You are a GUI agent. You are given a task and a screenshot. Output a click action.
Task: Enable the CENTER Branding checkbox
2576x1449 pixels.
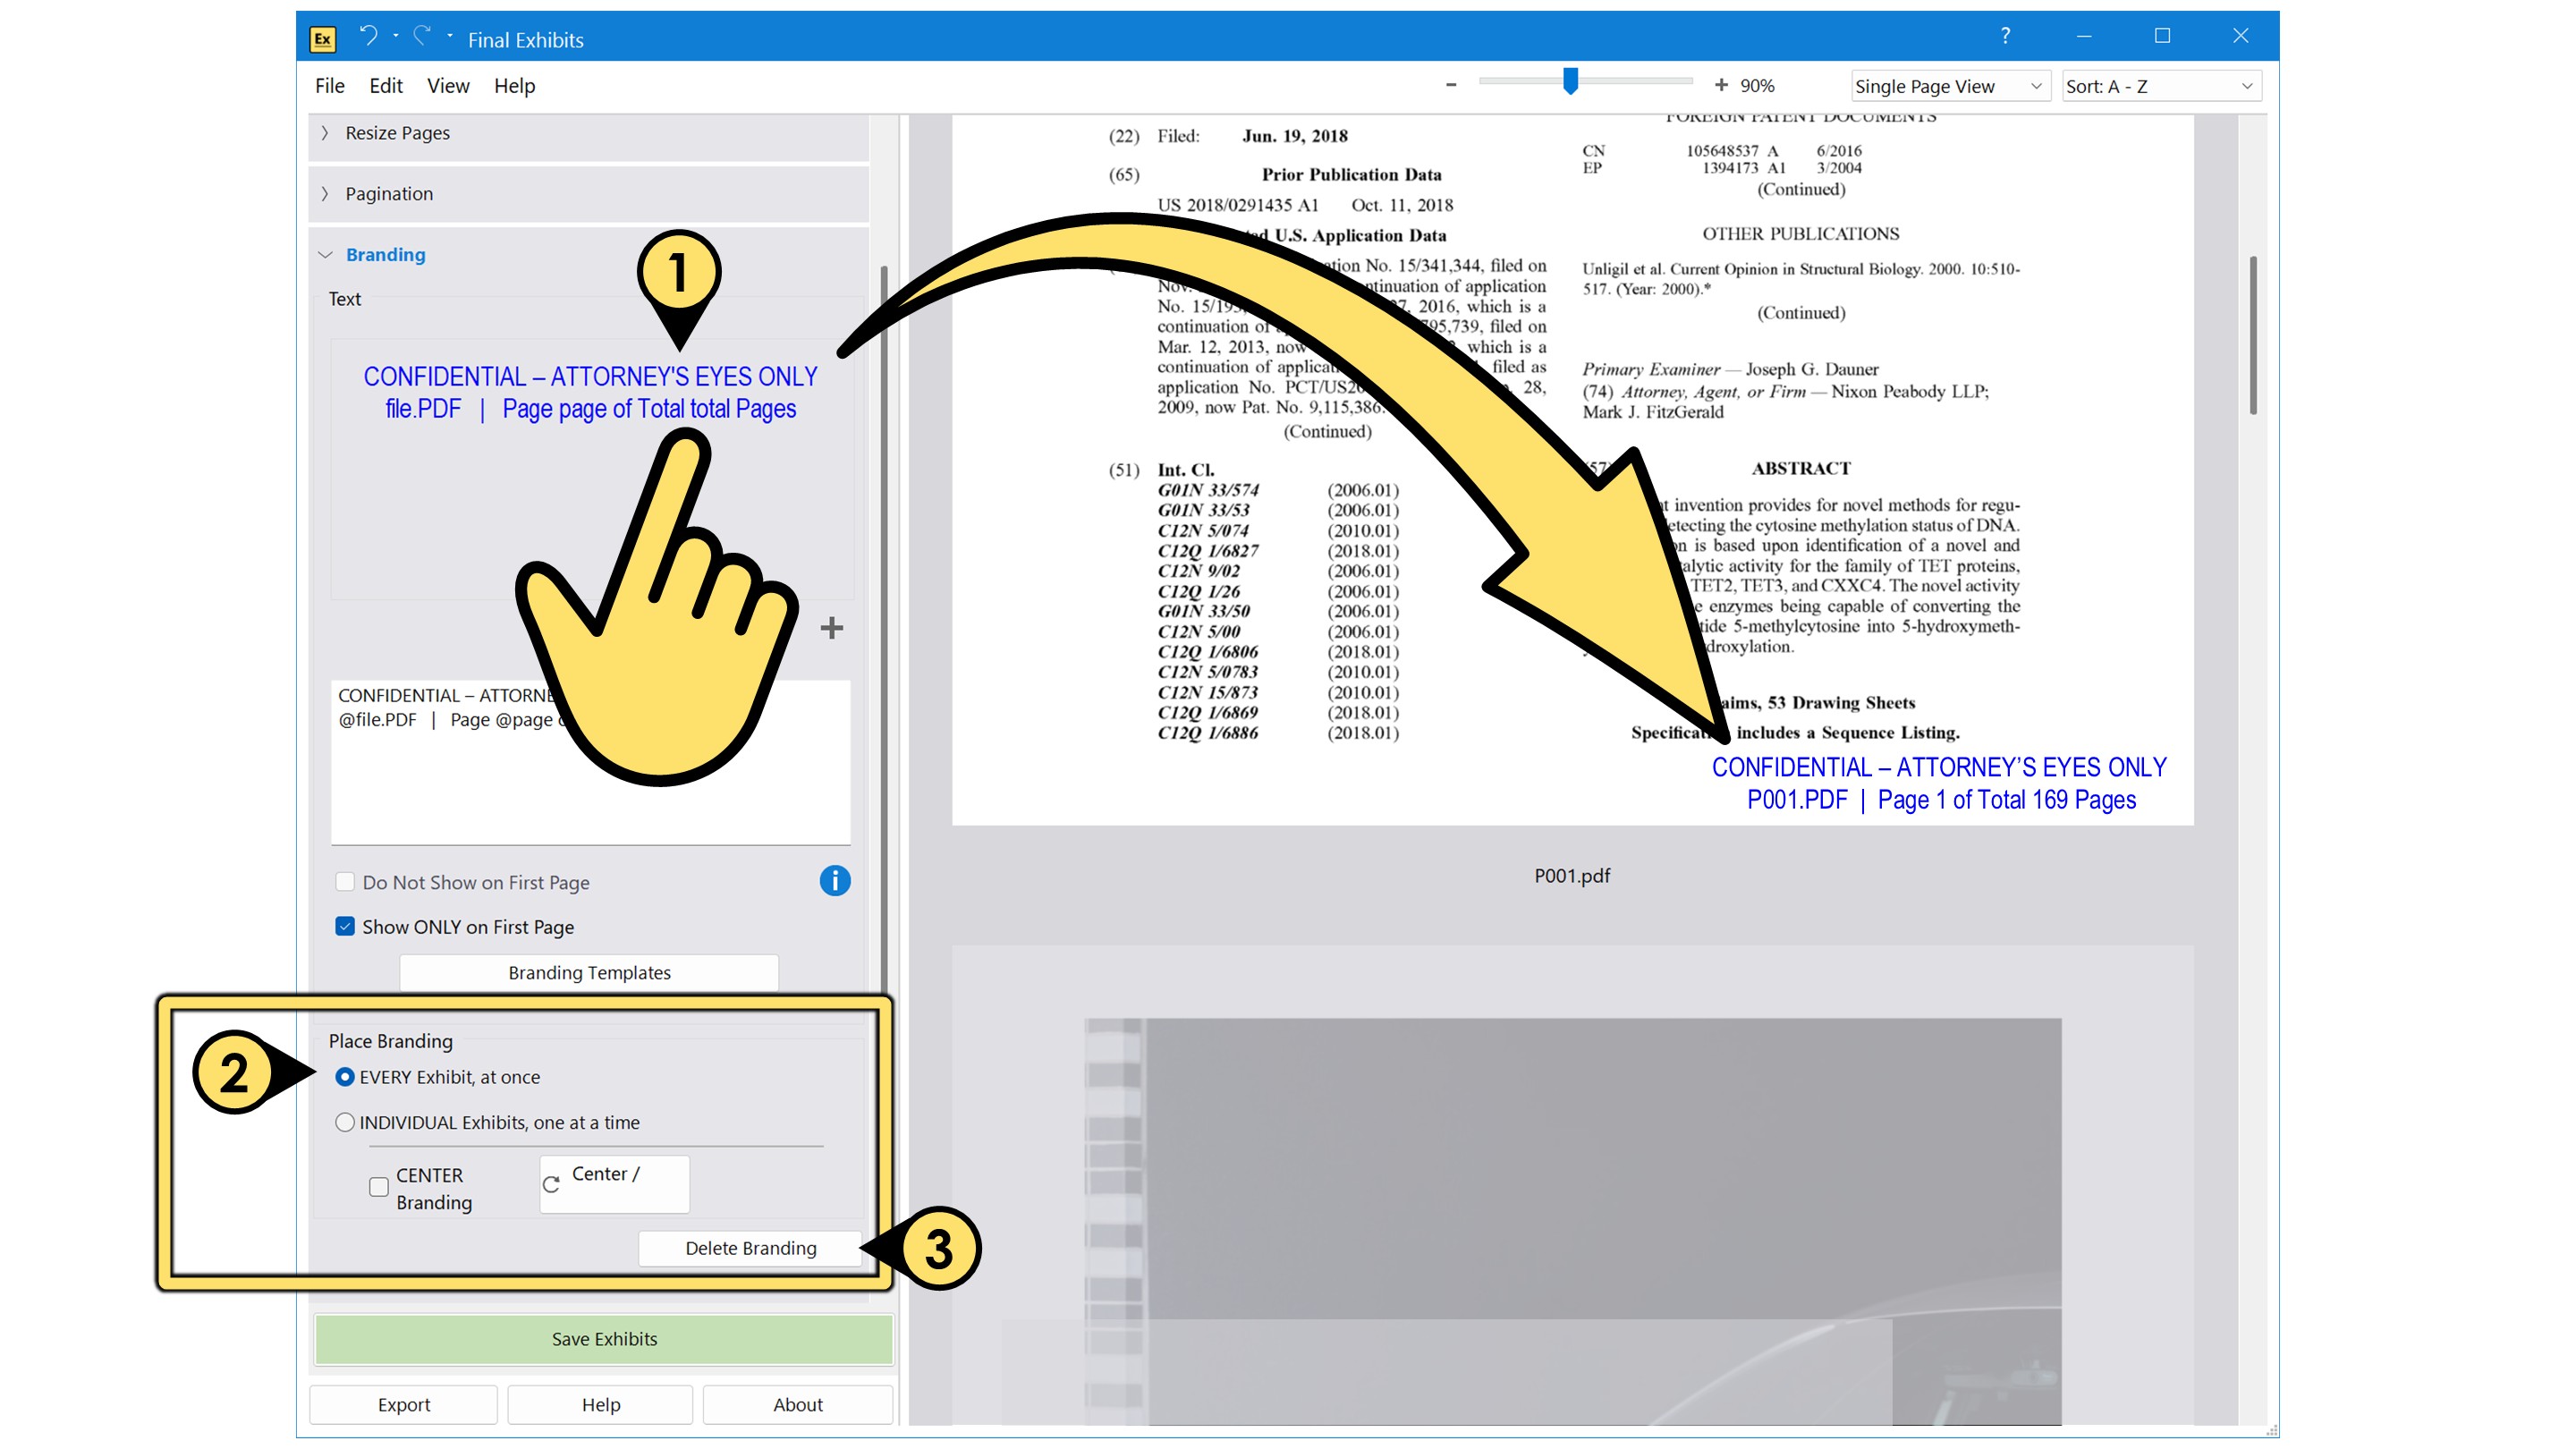(x=378, y=1187)
